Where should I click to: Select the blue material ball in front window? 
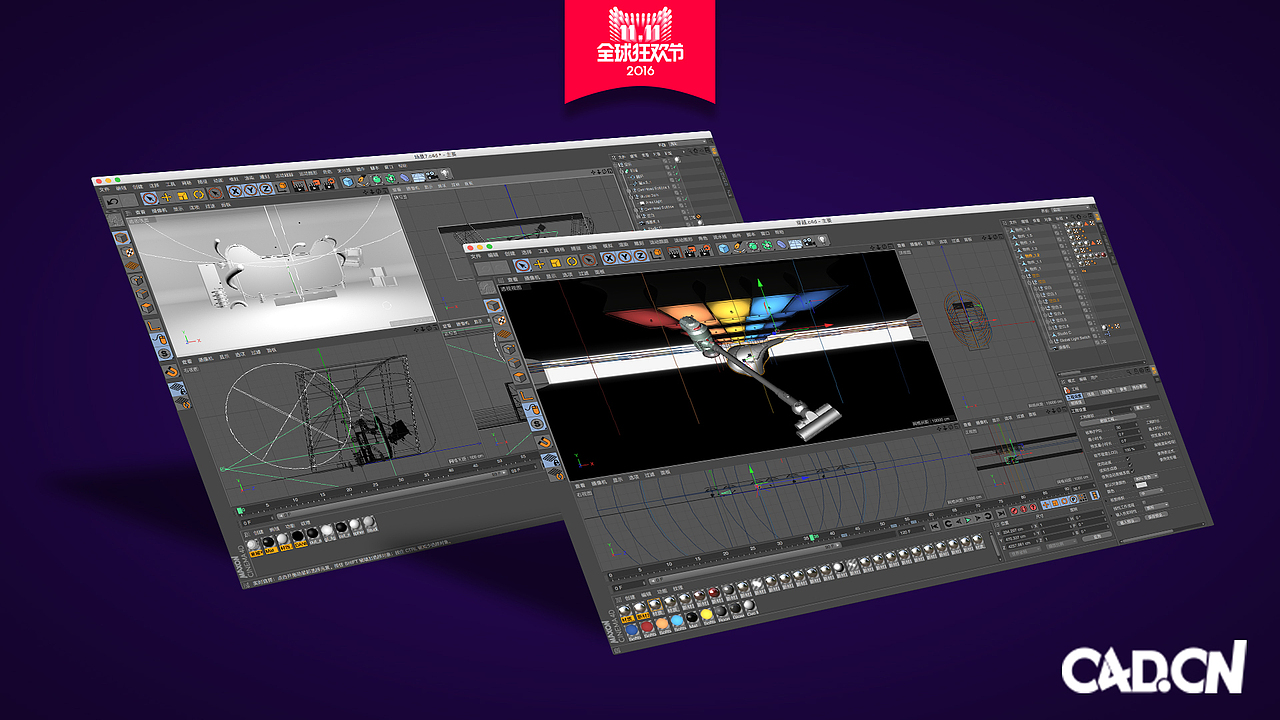tap(632, 630)
